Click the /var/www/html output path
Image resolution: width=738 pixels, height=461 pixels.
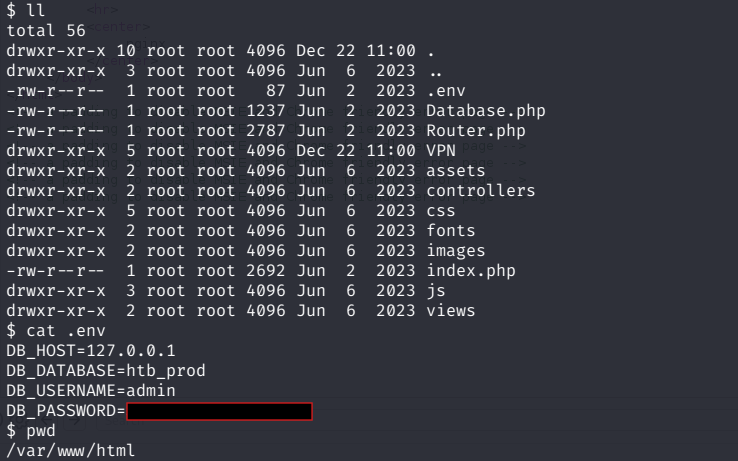tap(70, 451)
